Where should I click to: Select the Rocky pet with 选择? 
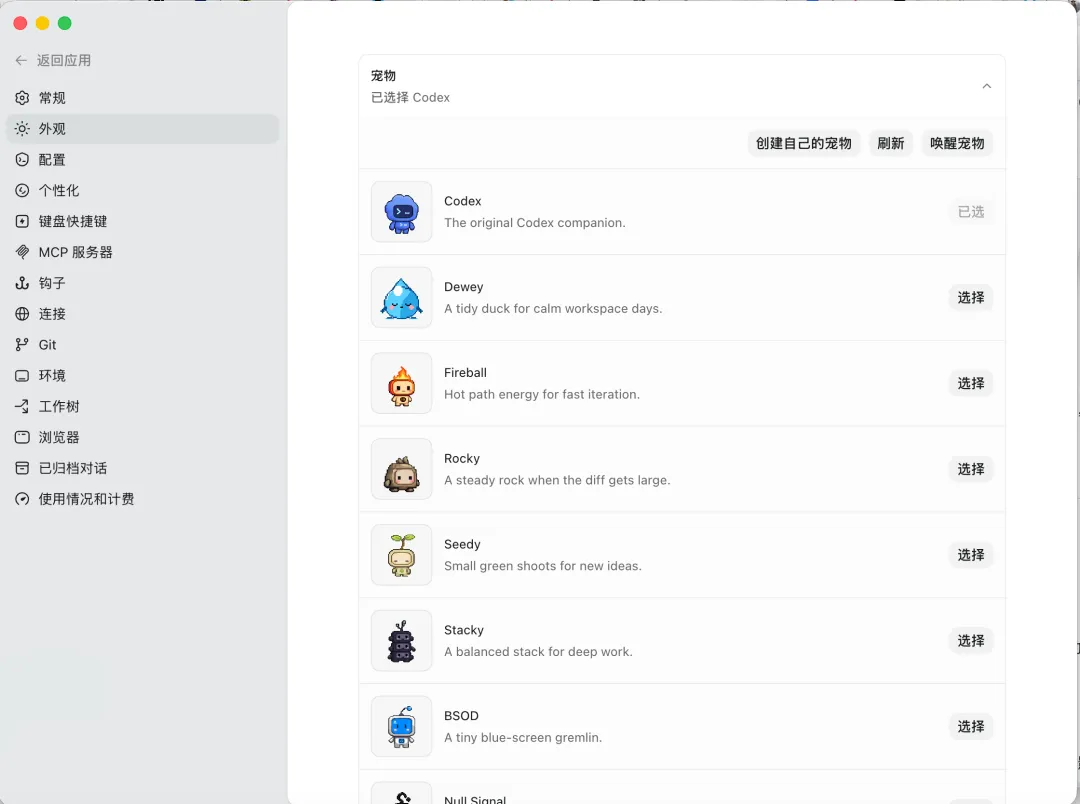(x=970, y=469)
